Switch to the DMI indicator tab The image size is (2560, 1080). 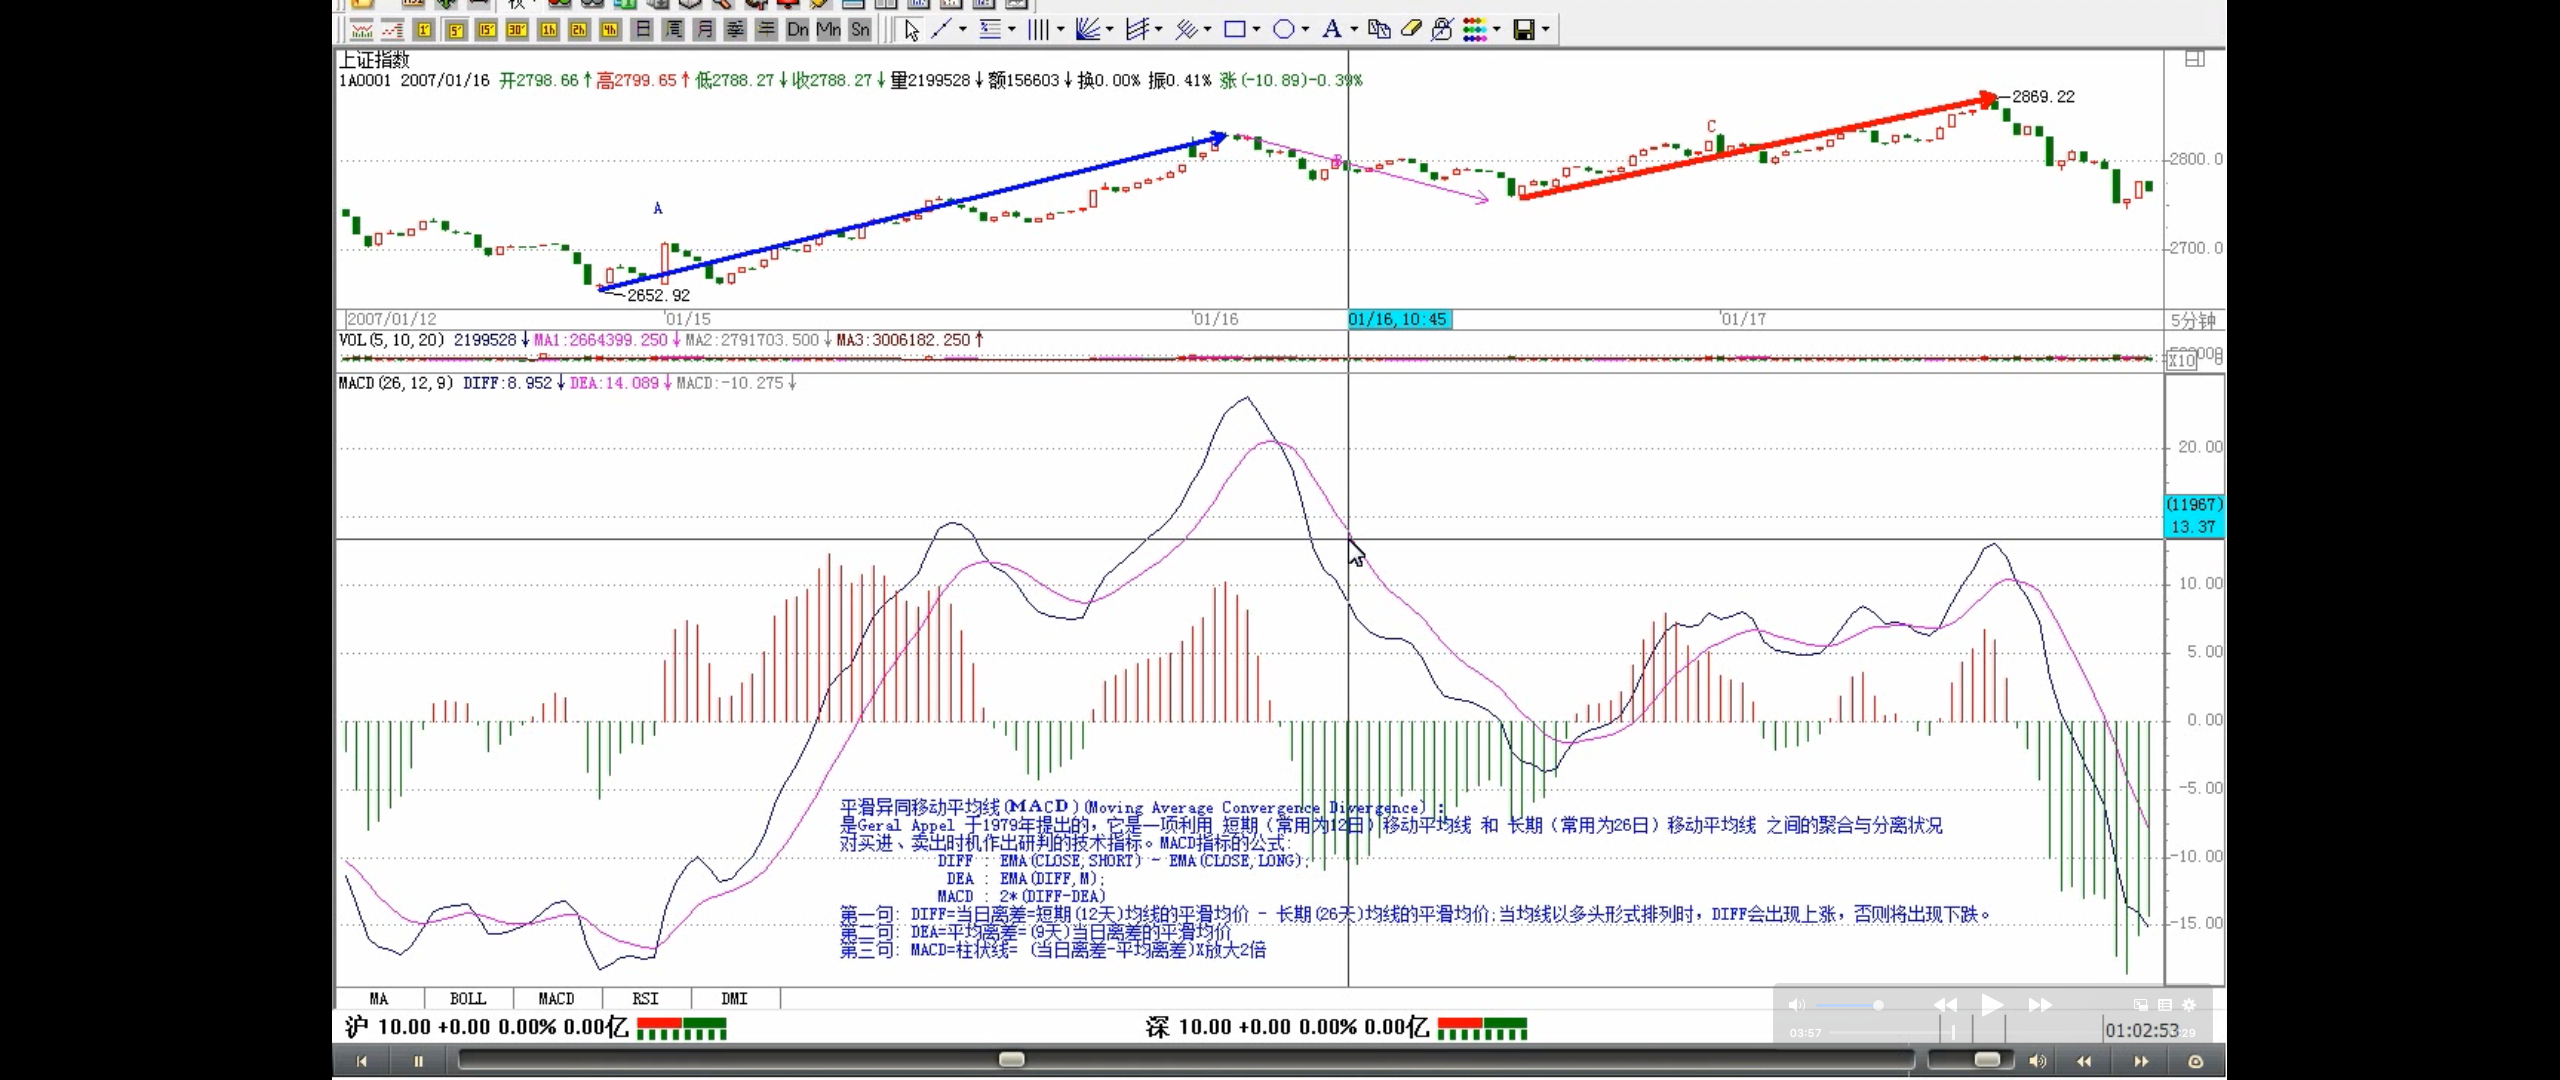[x=735, y=998]
